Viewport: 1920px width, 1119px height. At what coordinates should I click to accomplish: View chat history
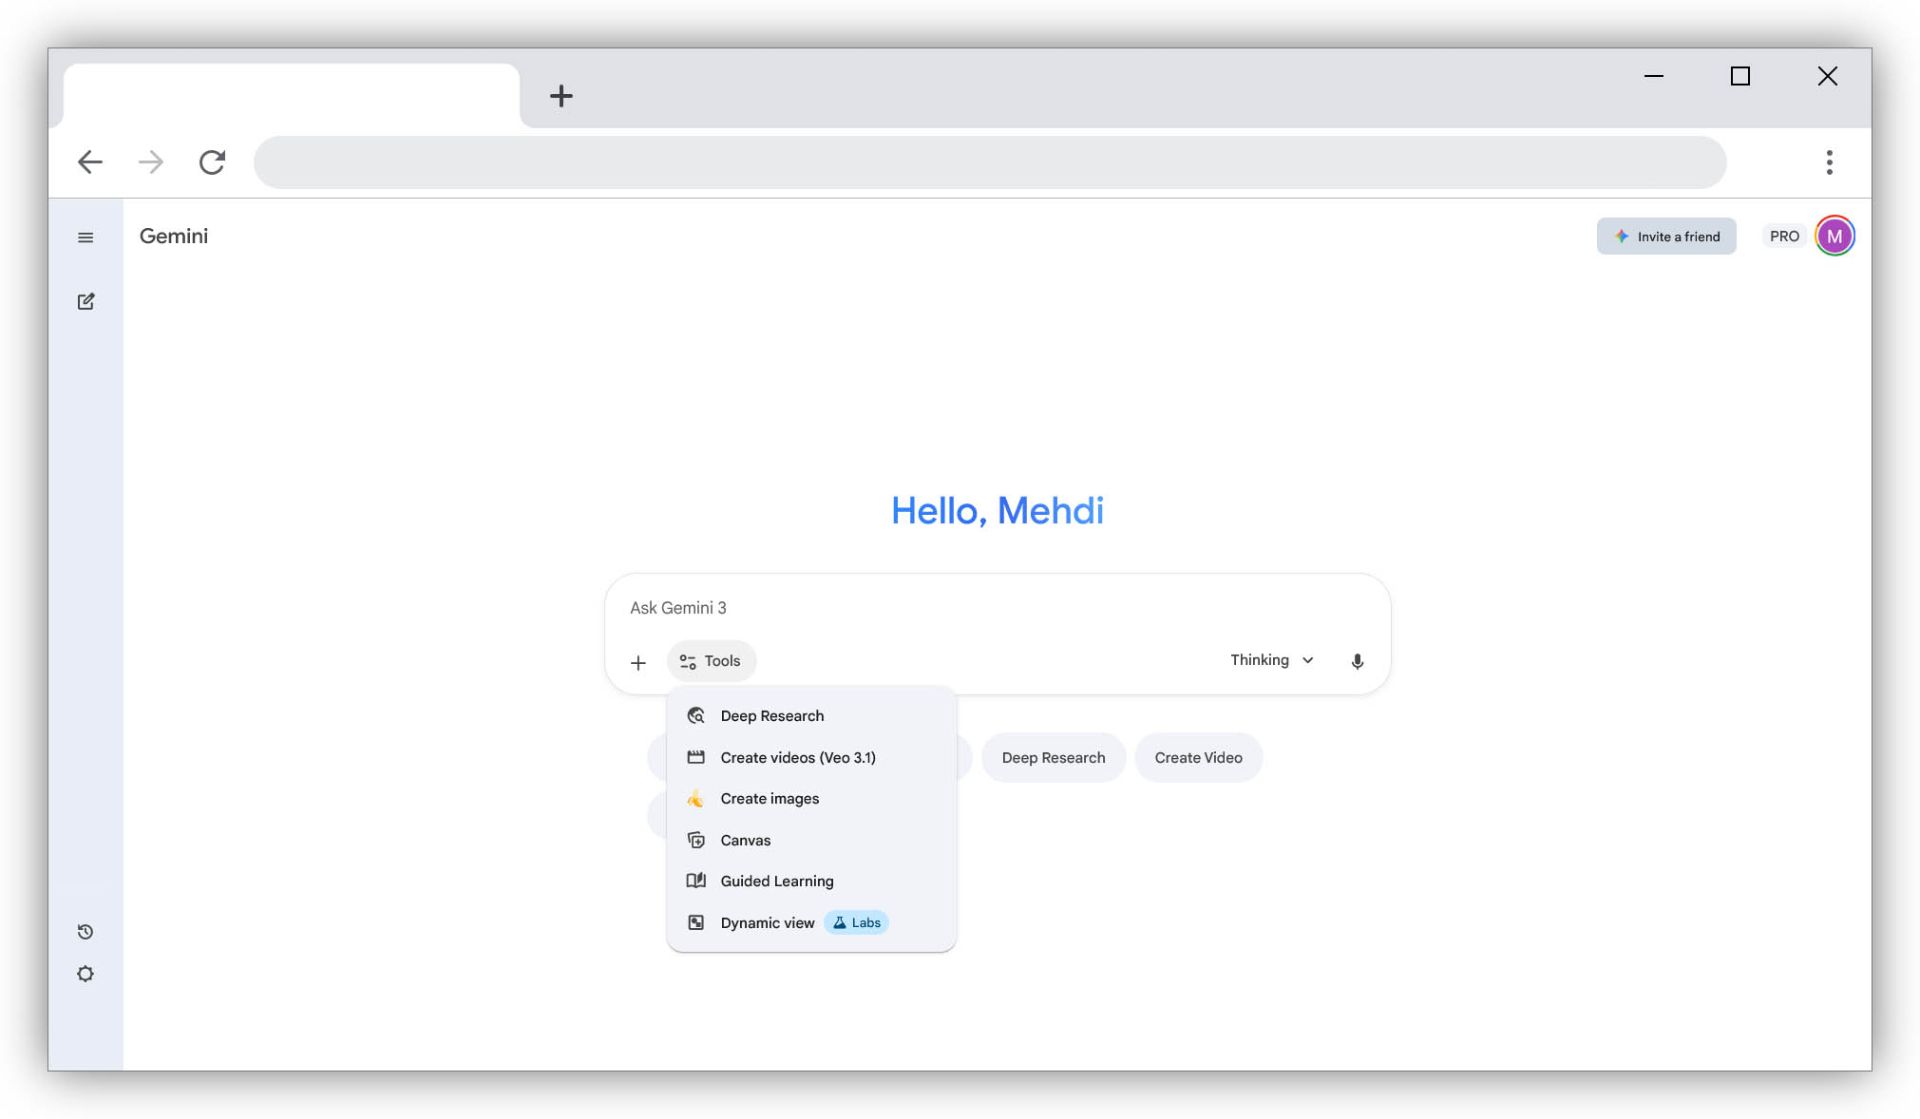(x=85, y=931)
